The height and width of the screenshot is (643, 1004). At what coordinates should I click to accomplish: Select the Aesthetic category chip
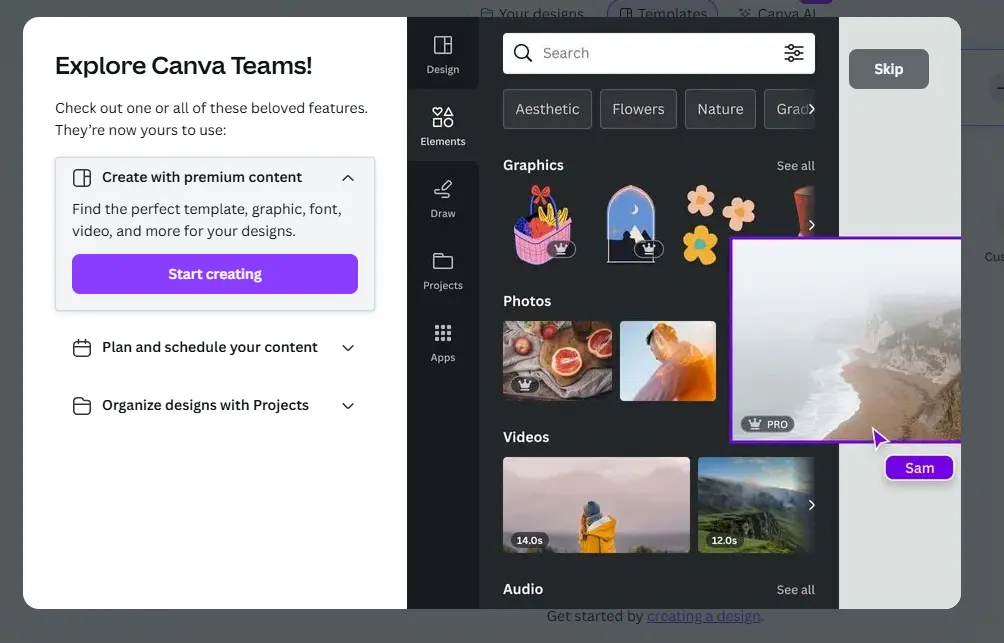tap(547, 109)
